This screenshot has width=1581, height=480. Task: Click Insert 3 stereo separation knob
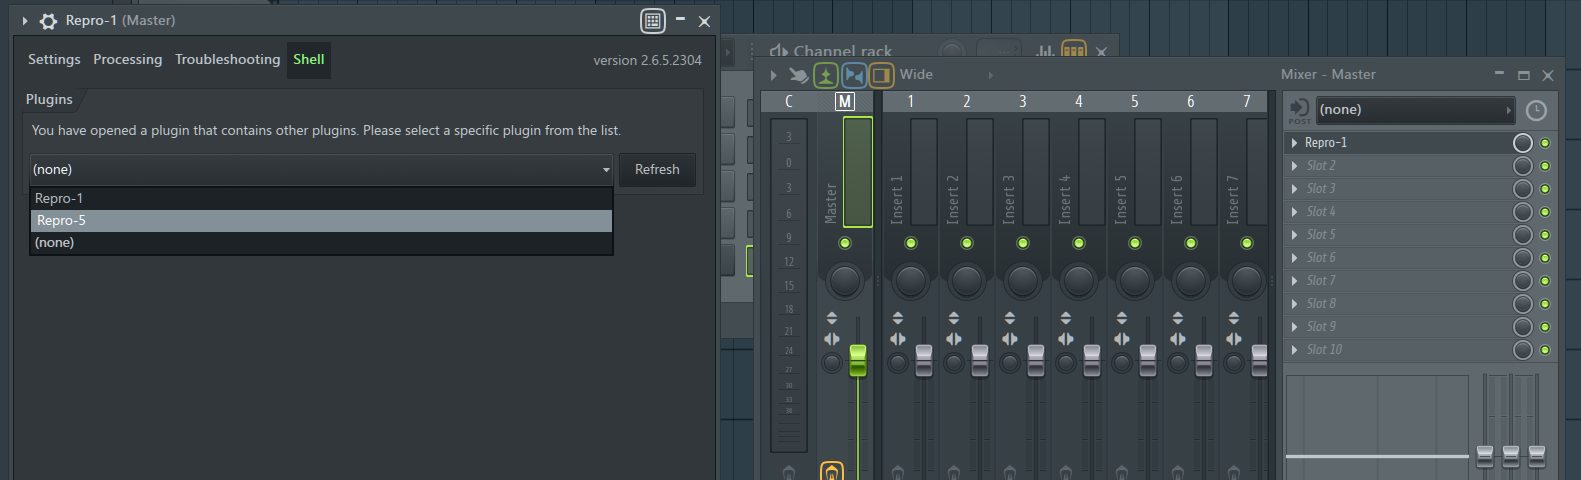[1010, 363]
